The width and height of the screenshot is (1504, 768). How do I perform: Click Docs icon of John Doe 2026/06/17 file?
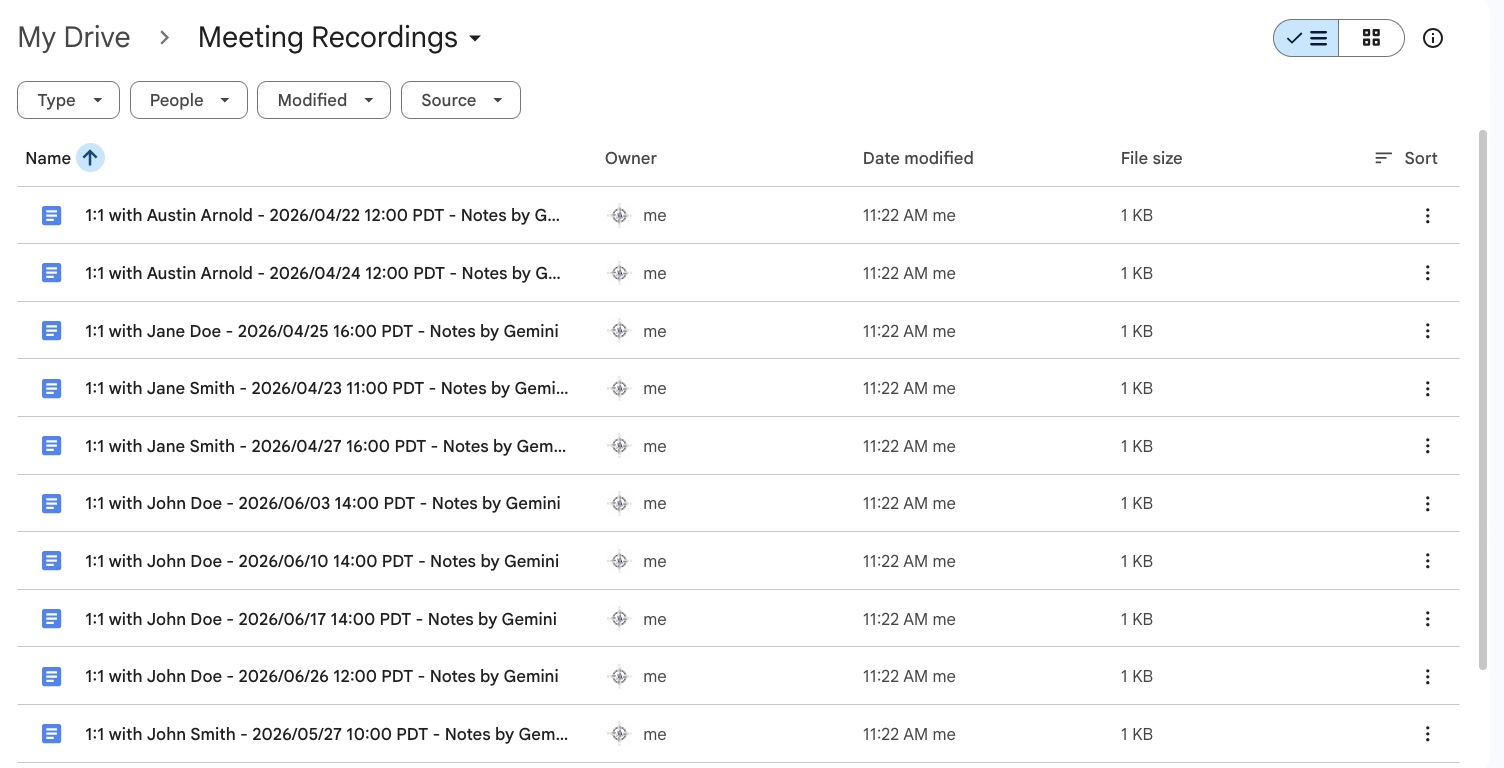[52, 619]
